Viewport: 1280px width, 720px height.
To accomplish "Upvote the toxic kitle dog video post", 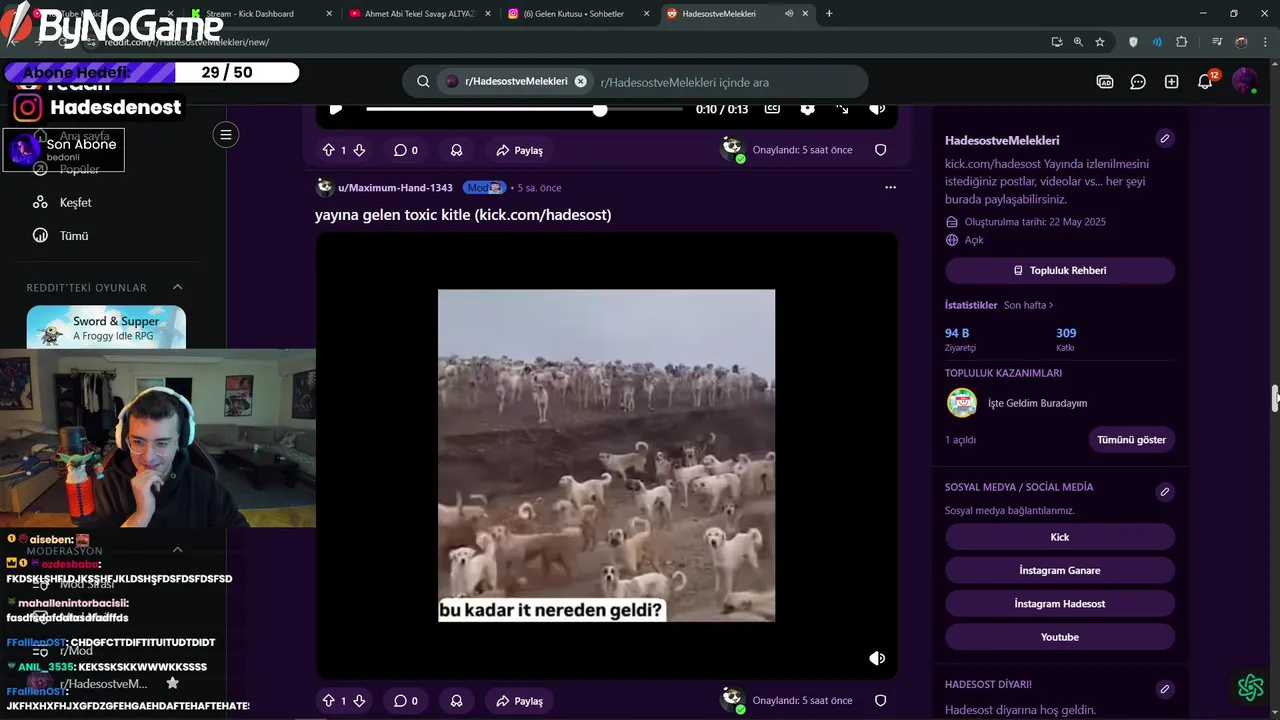I will click(x=328, y=701).
